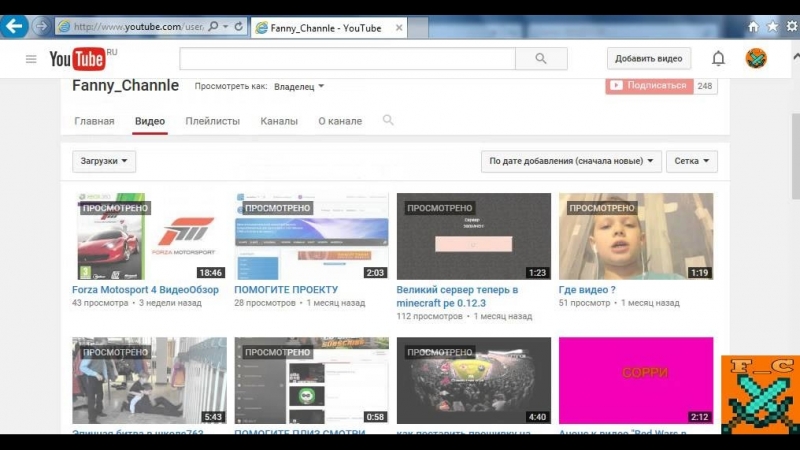Click the URL address field
The width and height of the screenshot is (800, 450).
(x=138, y=27)
